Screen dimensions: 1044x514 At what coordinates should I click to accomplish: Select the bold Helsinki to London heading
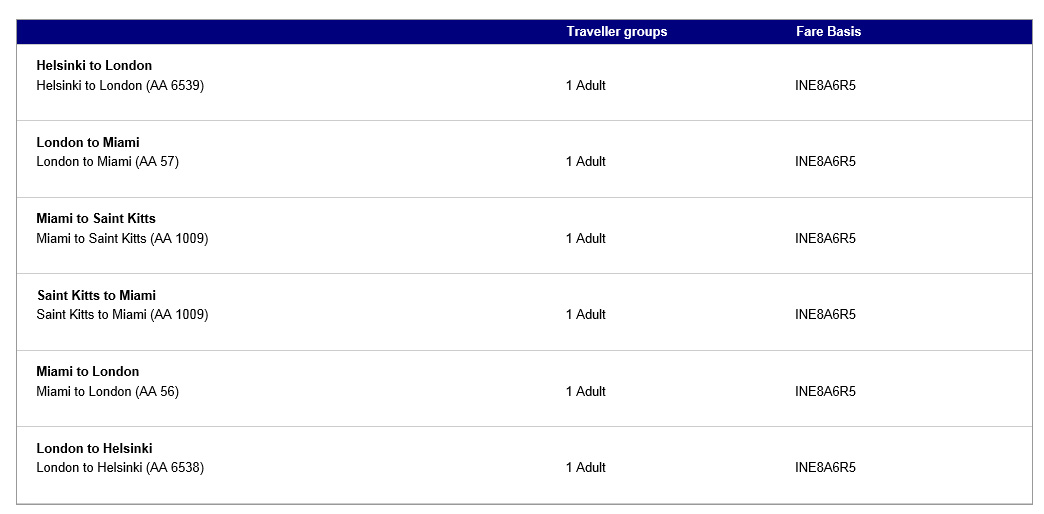[x=94, y=66]
